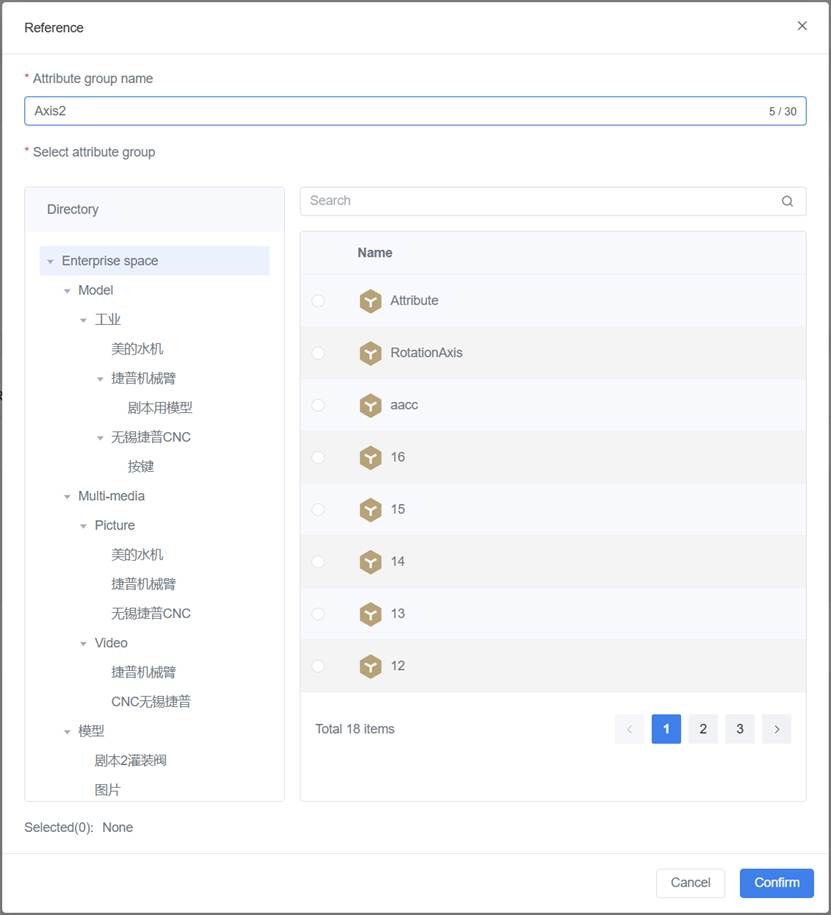Click the Cancel button
Viewport: 831px width, 915px height.
tap(690, 882)
